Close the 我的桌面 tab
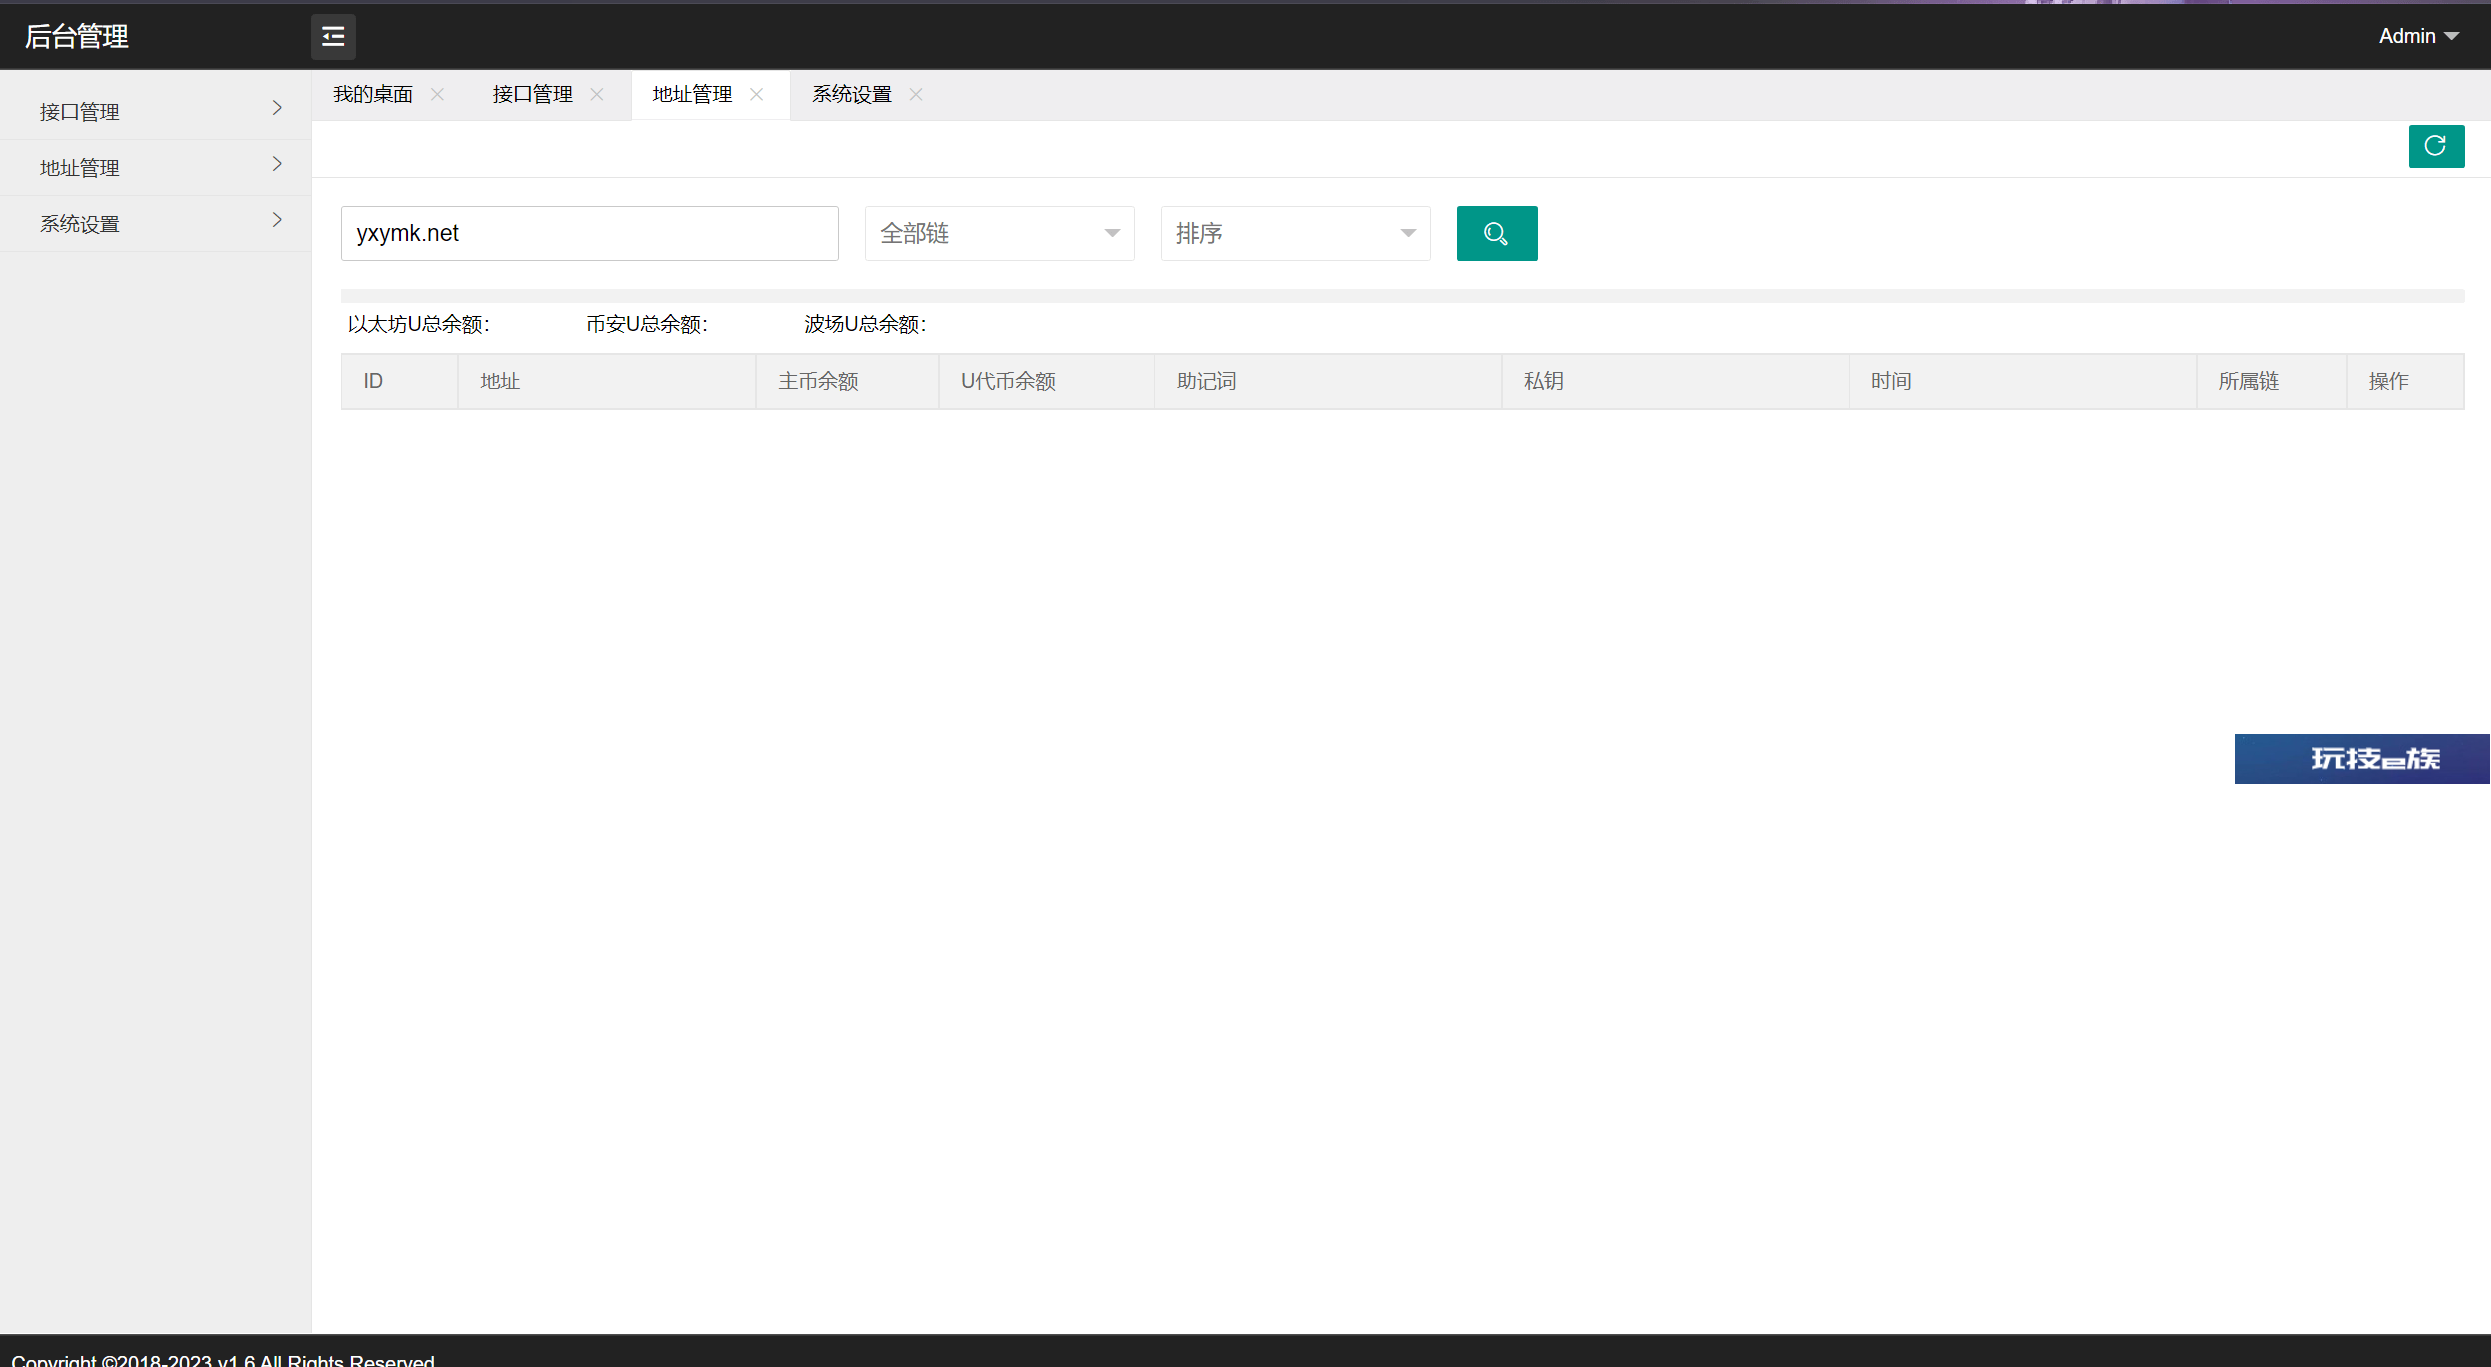Screen dimensions: 2491x1367 (437, 94)
